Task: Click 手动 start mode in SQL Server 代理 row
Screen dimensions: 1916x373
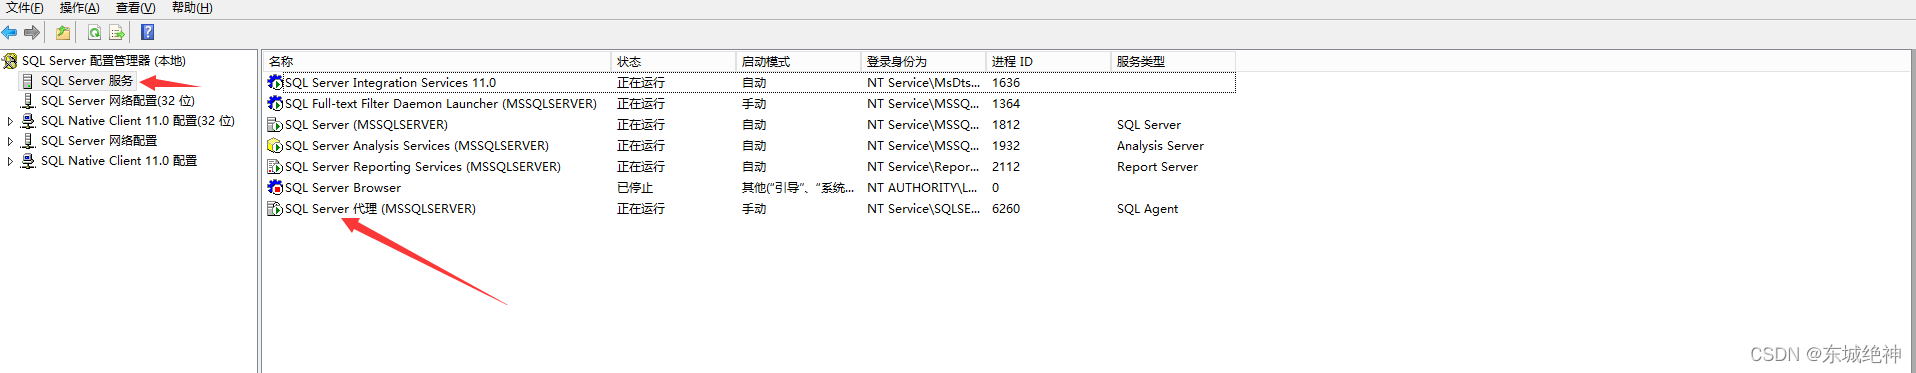Action: pyautogui.click(x=754, y=209)
